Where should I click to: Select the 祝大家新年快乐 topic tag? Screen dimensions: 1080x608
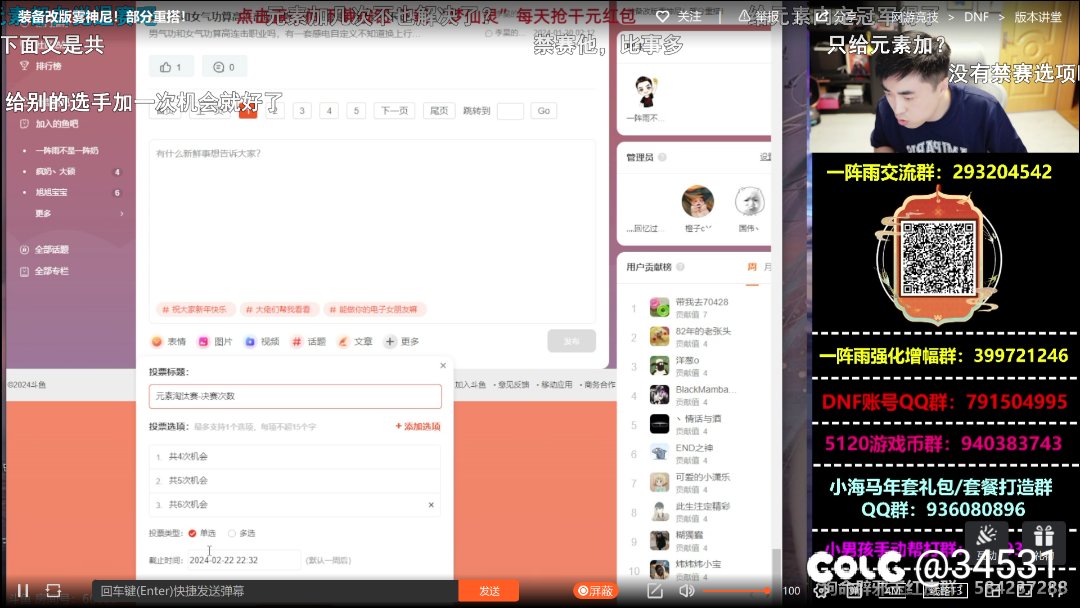click(x=195, y=310)
